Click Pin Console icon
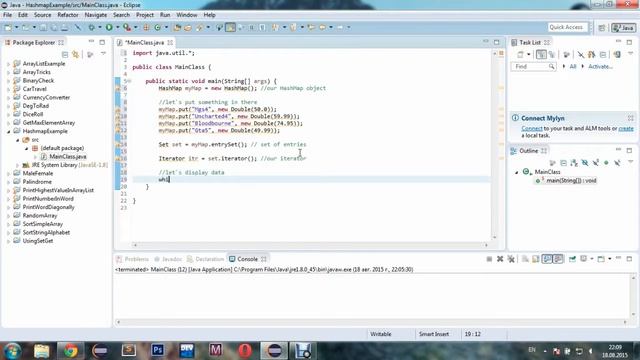 pyautogui.click(x=572, y=259)
